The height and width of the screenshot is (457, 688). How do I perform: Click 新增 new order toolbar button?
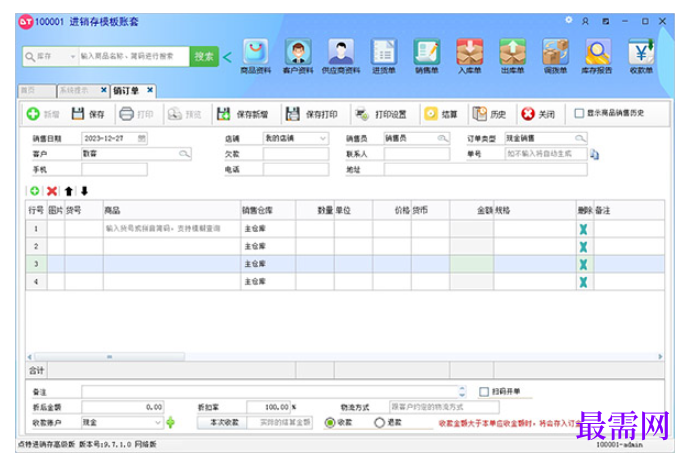[x=43, y=114]
